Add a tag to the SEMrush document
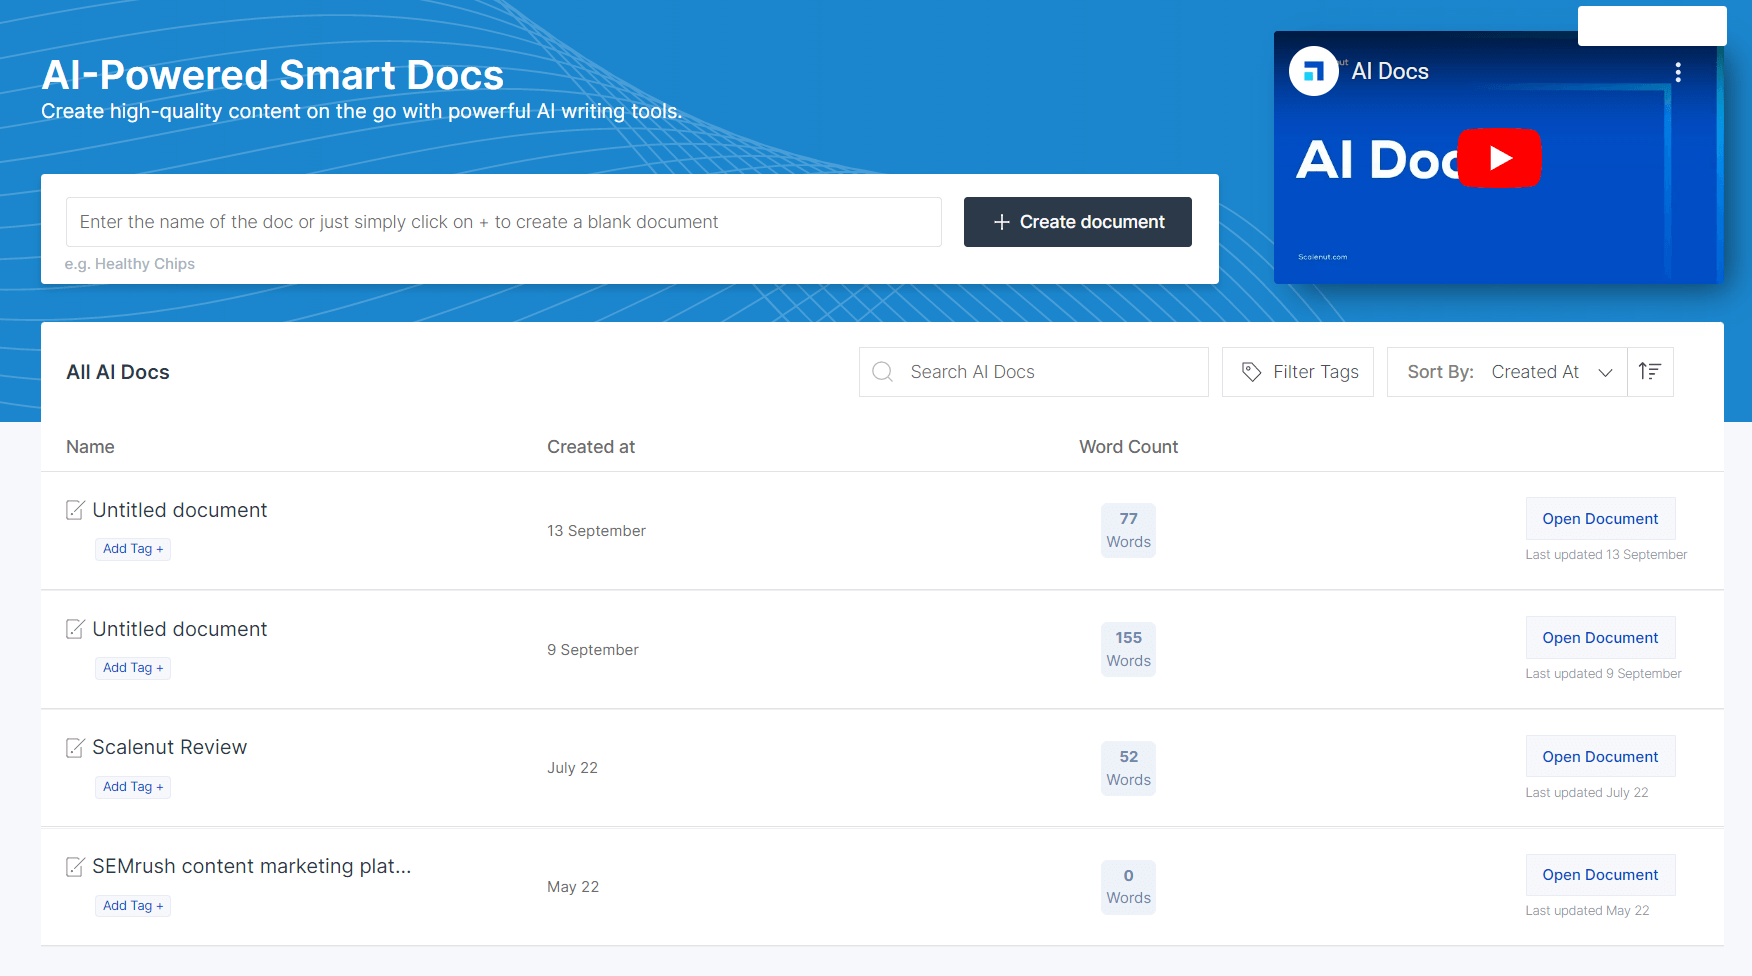This screenshot has width=1752, height=976. click(x=132, y=905)
